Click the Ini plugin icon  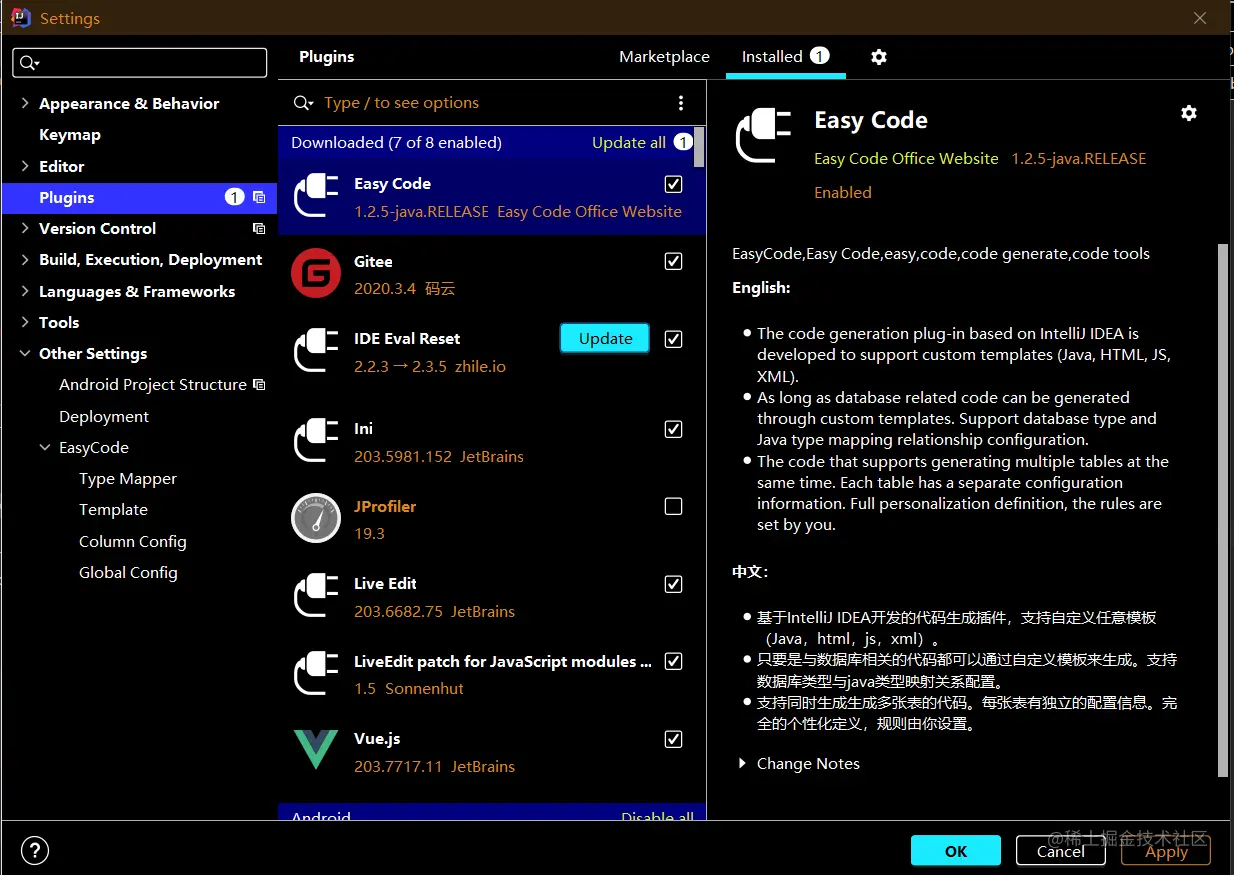tap(316, 441)
